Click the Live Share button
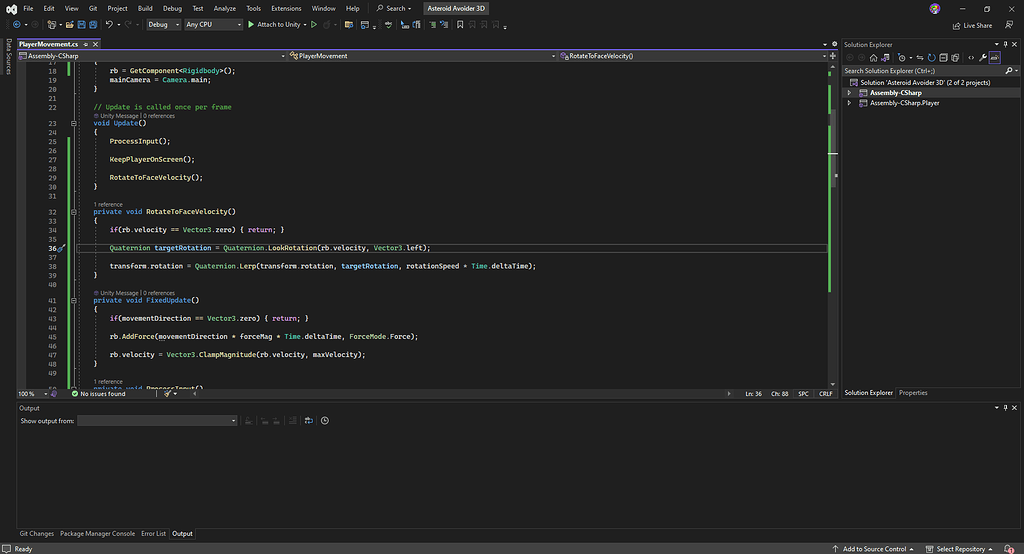1024x554 pixels. click(x=972, y=25)
